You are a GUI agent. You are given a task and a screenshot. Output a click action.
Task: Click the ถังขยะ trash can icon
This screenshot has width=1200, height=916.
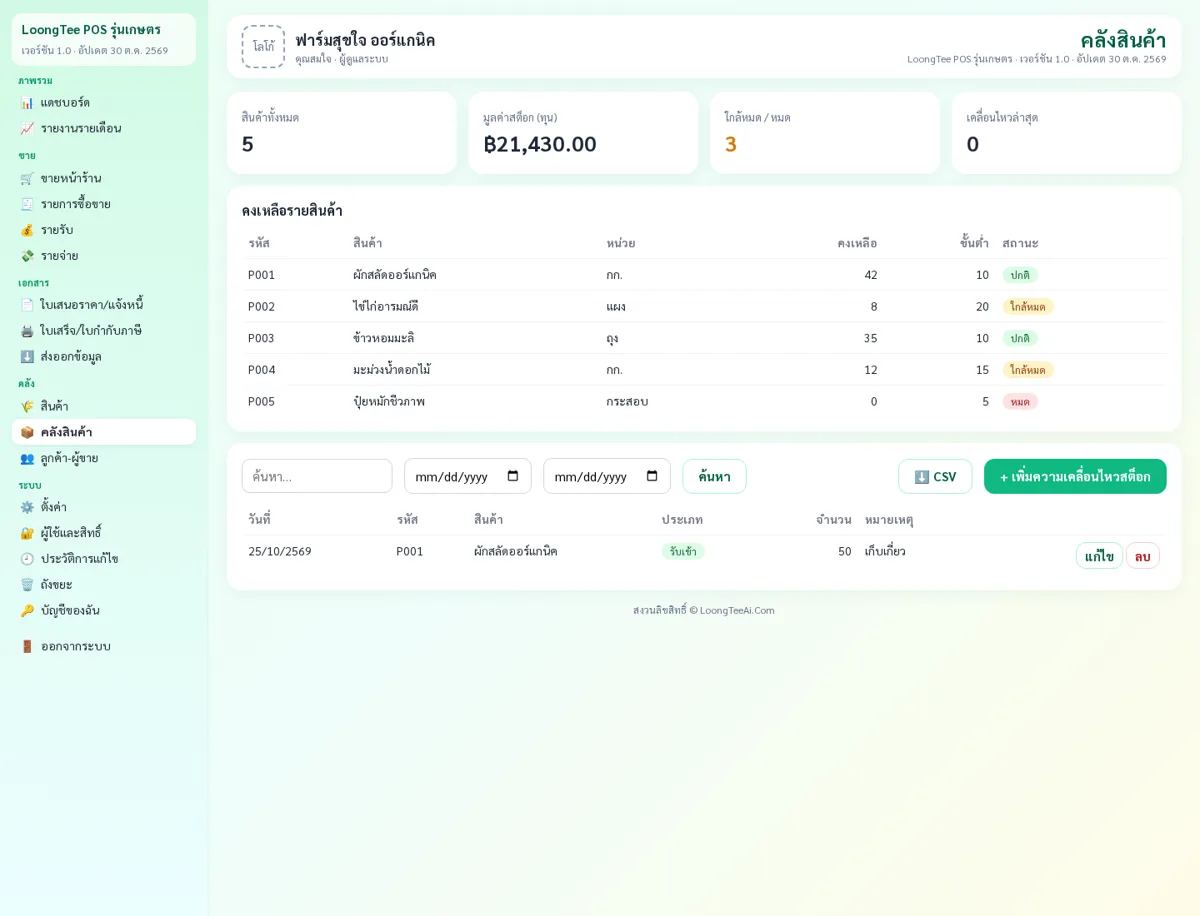27,584
